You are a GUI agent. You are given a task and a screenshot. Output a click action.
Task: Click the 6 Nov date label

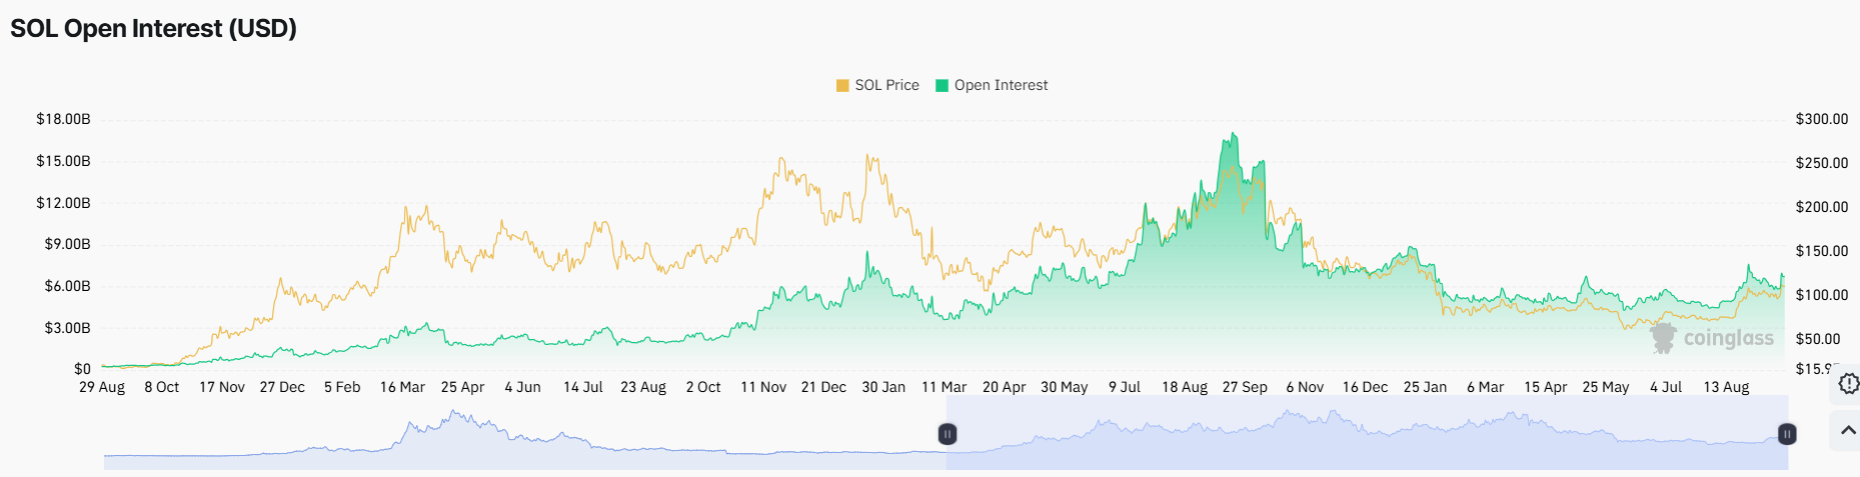pos(1305,387)
